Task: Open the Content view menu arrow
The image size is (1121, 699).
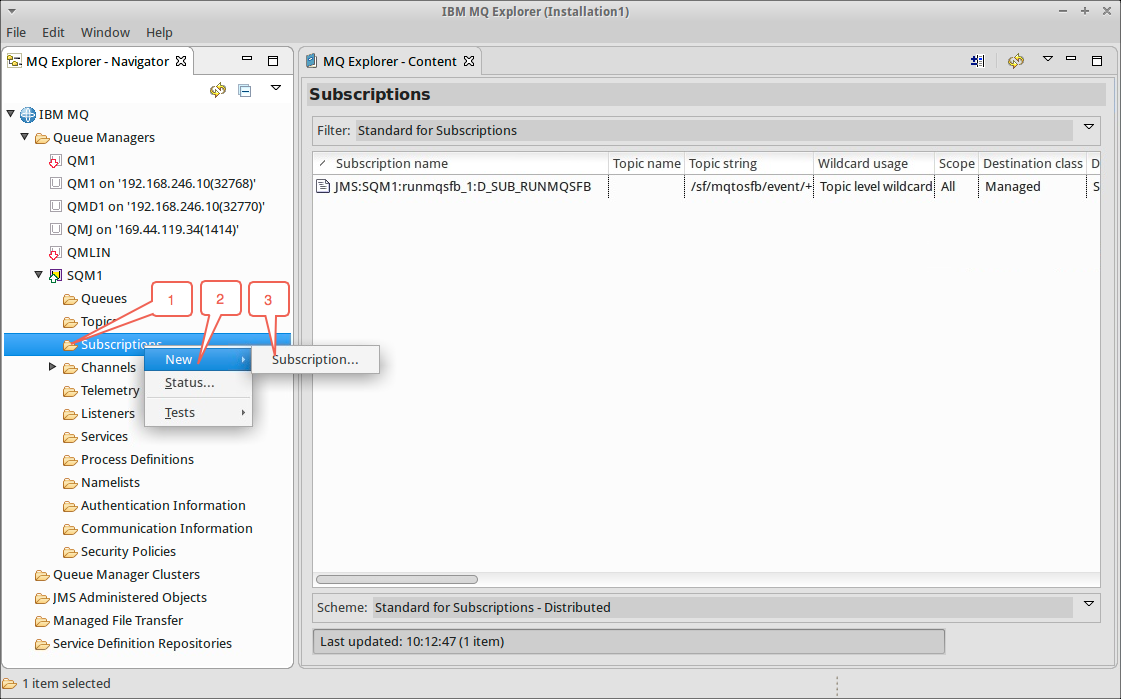Action: click(x=1047, y=59)
